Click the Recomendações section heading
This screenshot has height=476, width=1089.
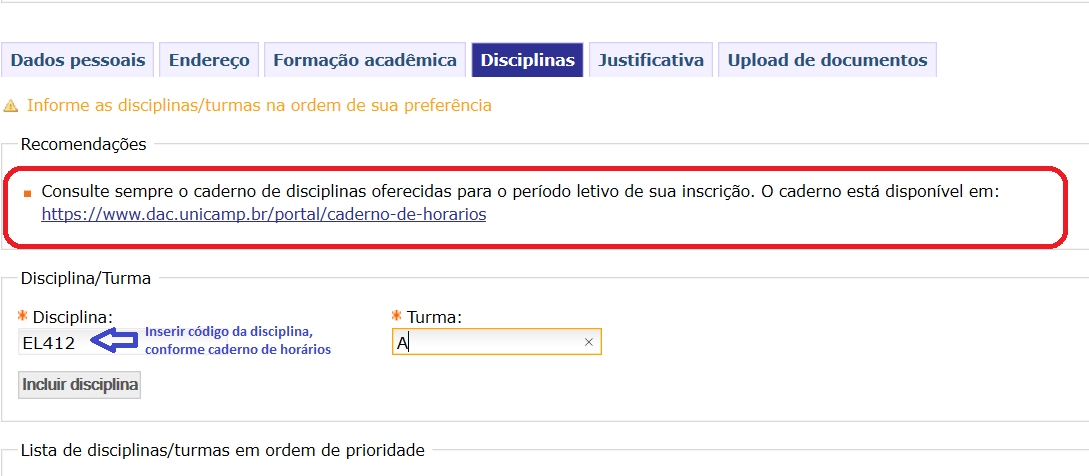pos(84,144)
